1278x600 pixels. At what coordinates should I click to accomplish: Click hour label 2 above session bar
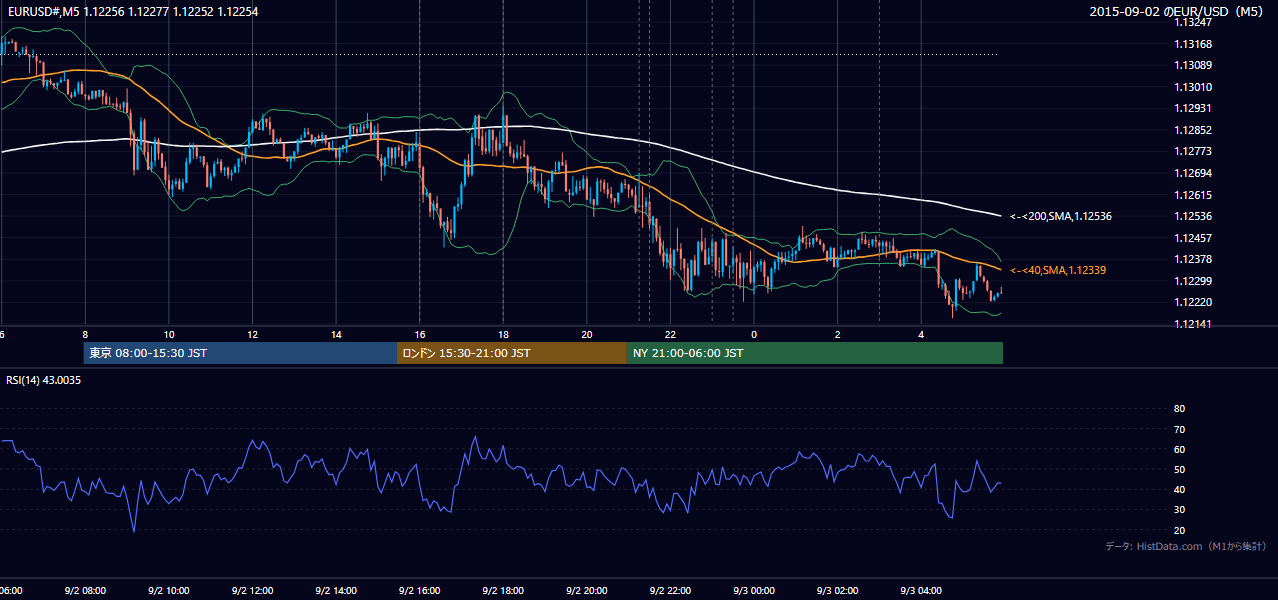click(x=838, y=334)
